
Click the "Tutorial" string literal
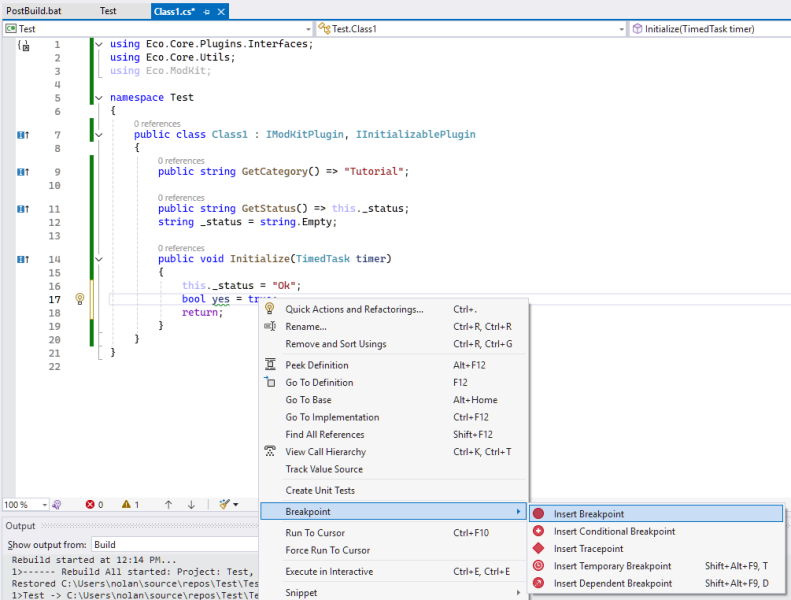click(x=373, y=172)
